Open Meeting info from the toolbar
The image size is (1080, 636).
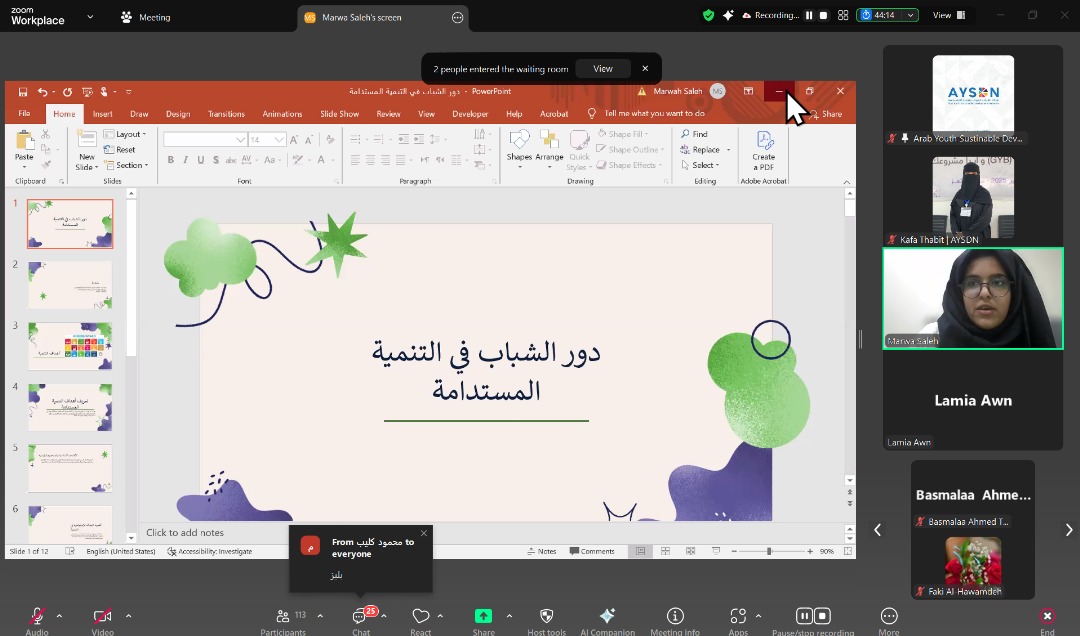675,617
